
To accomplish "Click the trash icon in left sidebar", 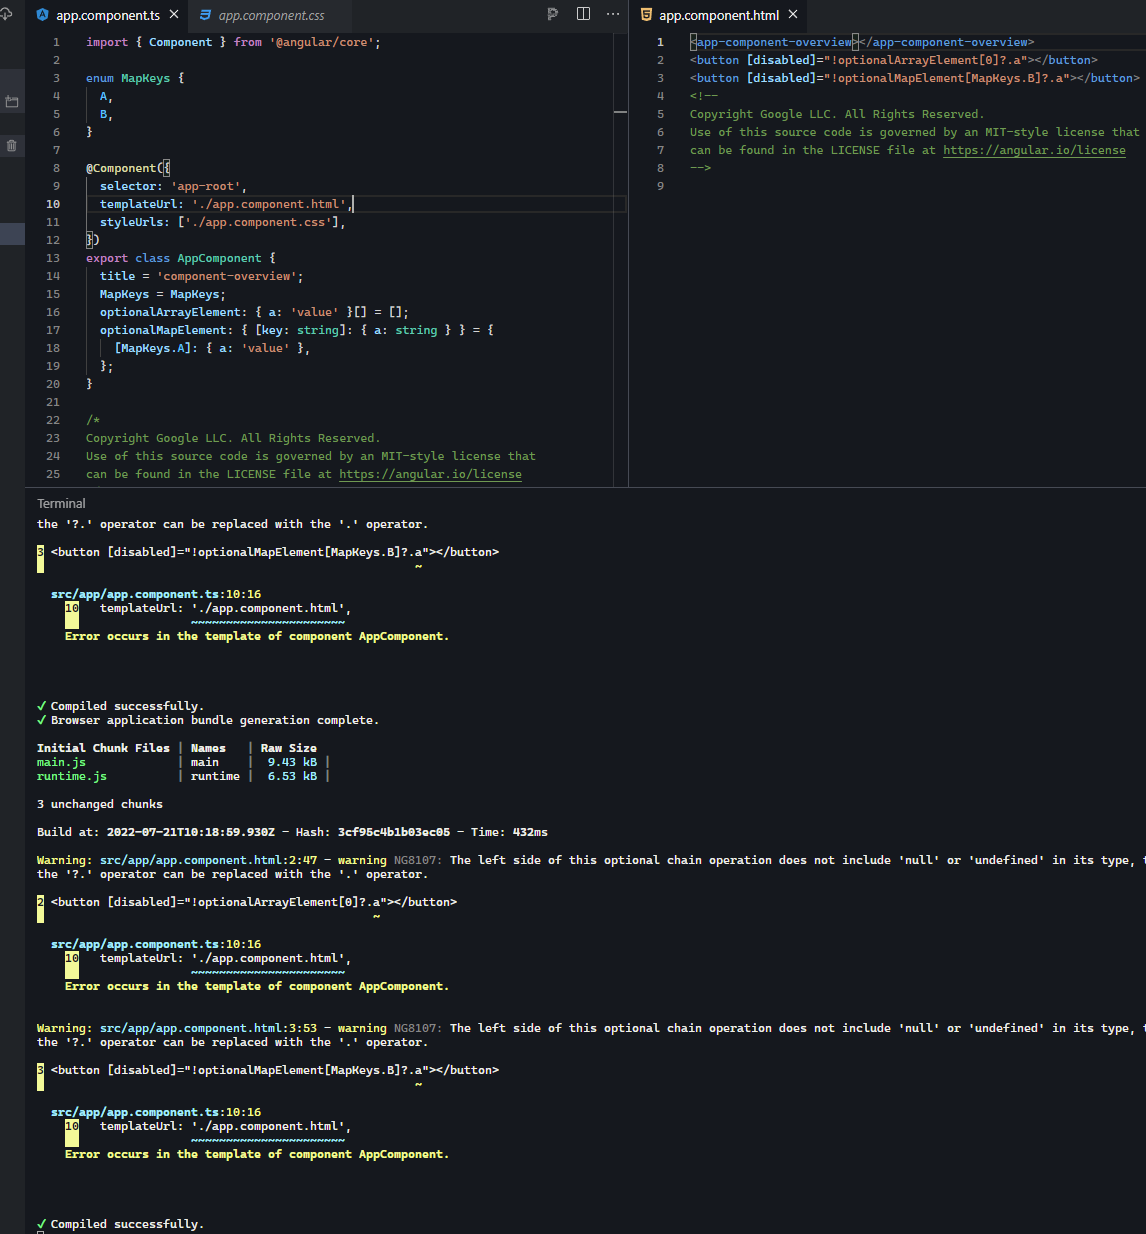I will point(12,146).
